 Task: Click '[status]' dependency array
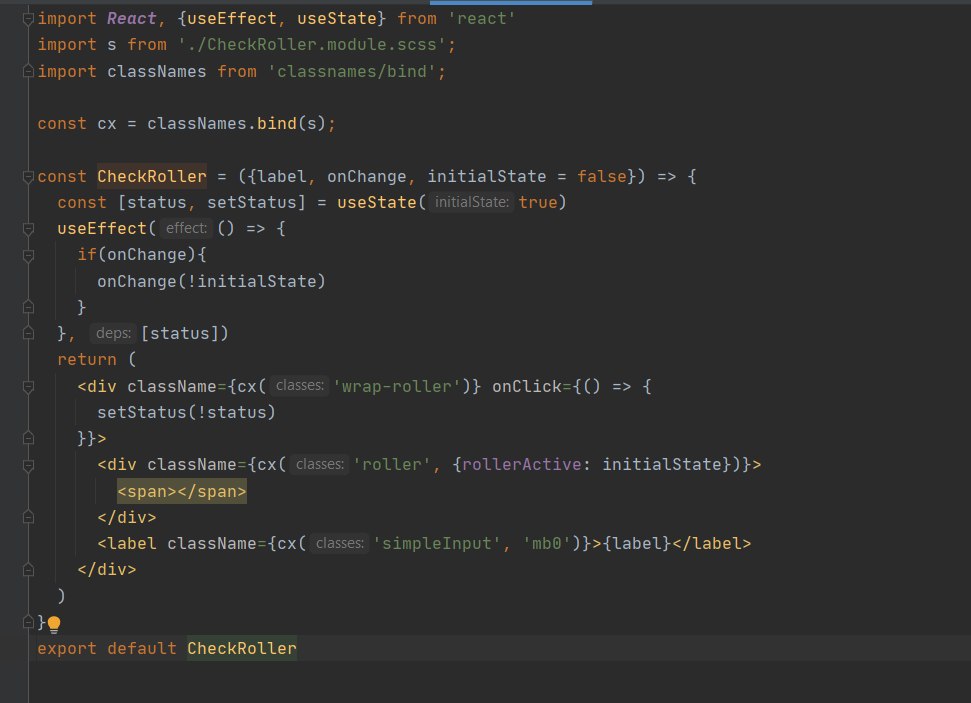point(180,333)
